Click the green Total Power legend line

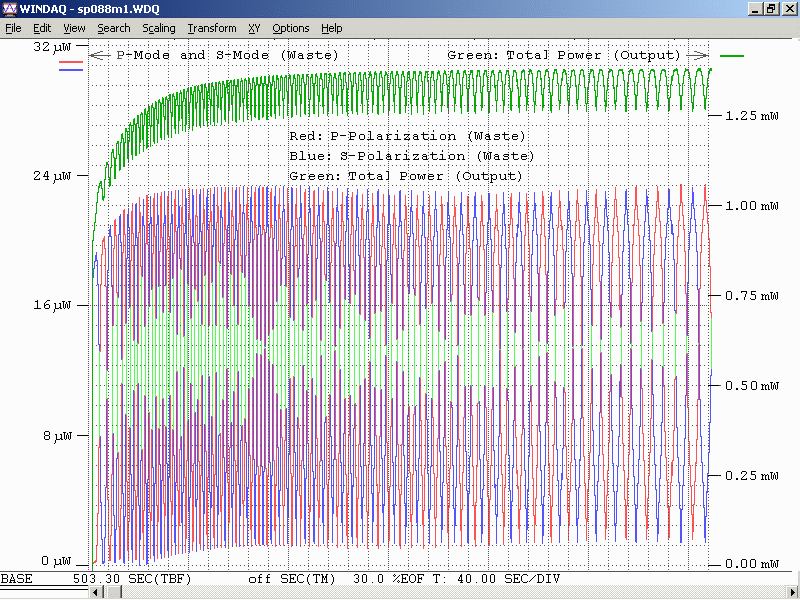pos(732,57)
